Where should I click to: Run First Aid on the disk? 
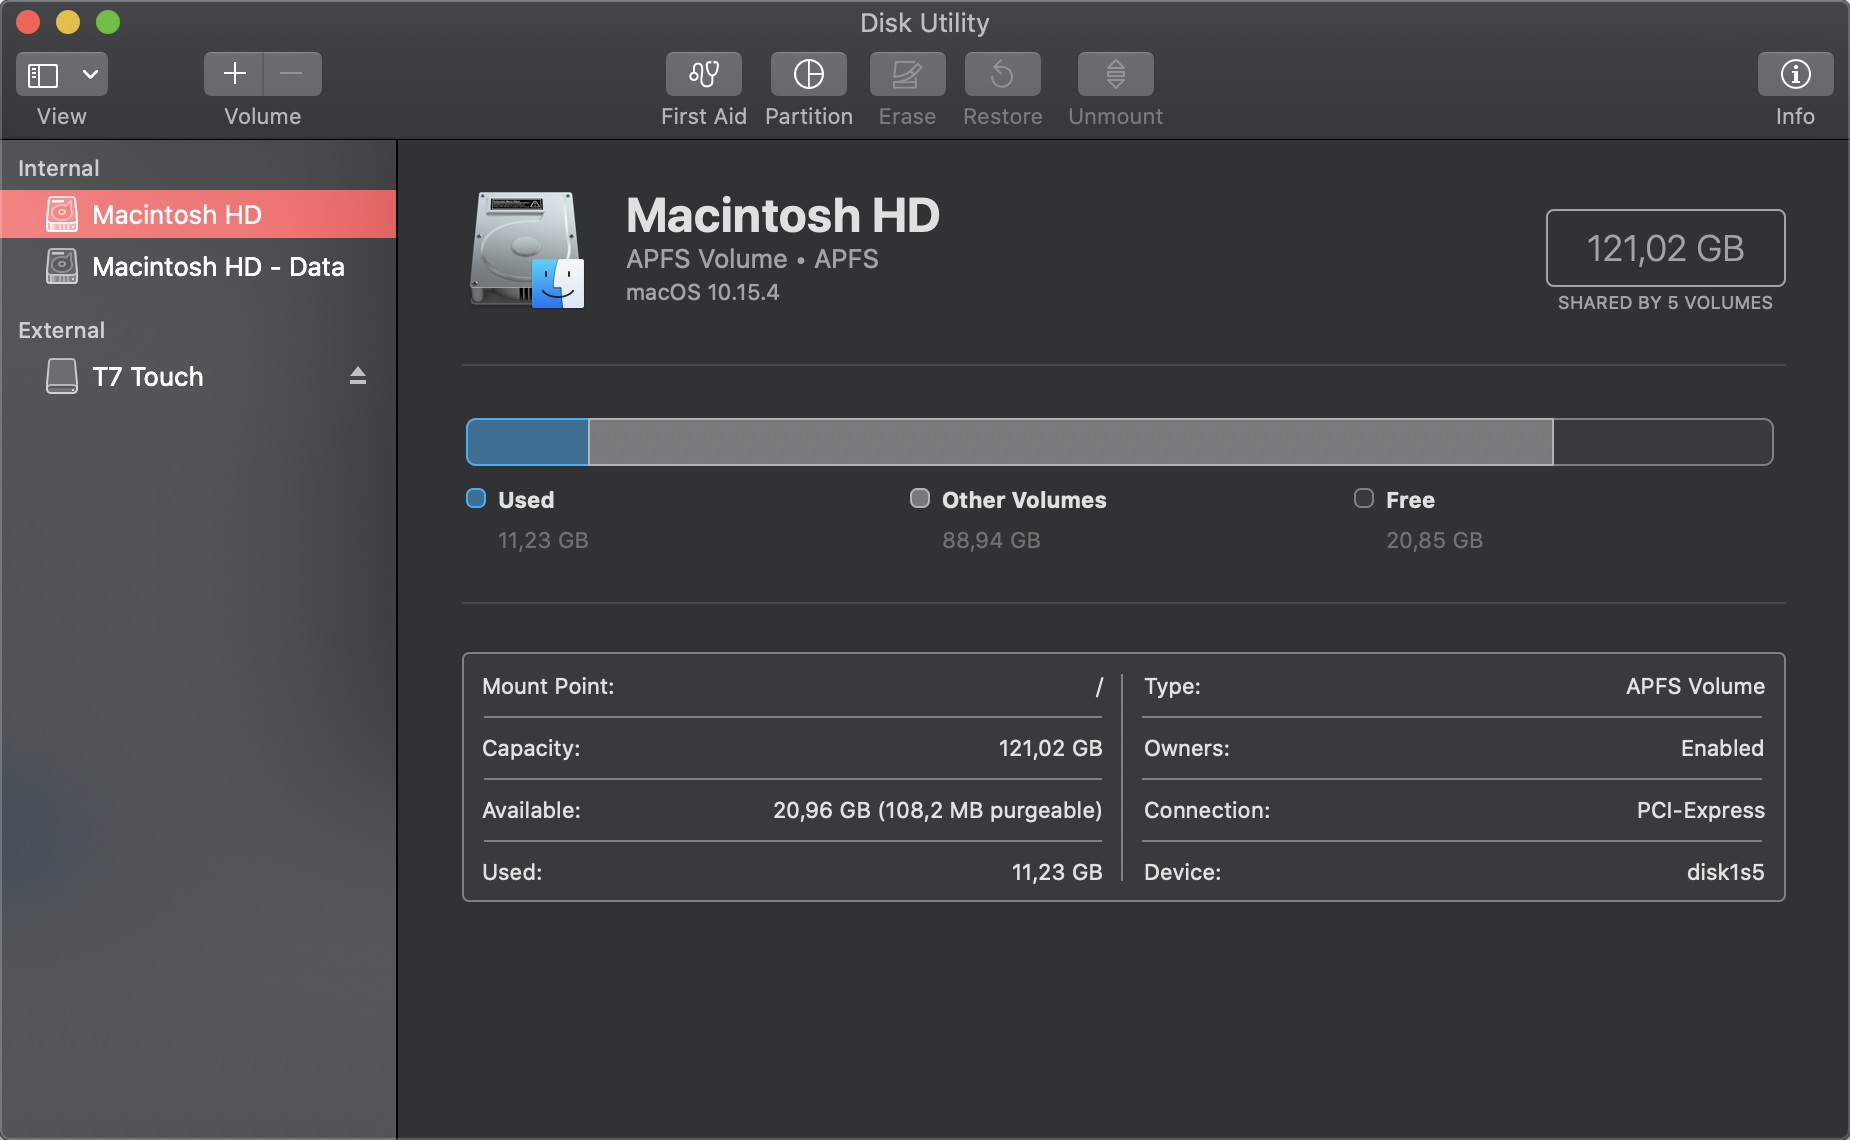tap(704, 74)
